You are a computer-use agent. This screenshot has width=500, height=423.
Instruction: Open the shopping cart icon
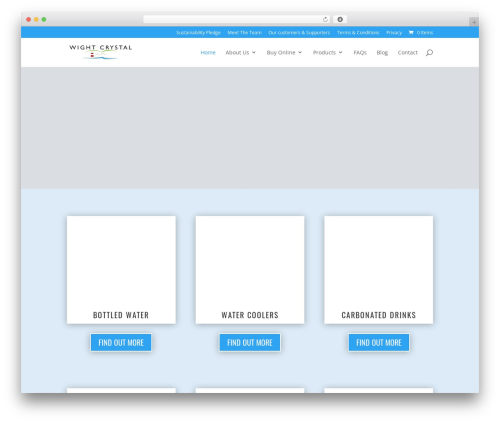coord(411,32)
